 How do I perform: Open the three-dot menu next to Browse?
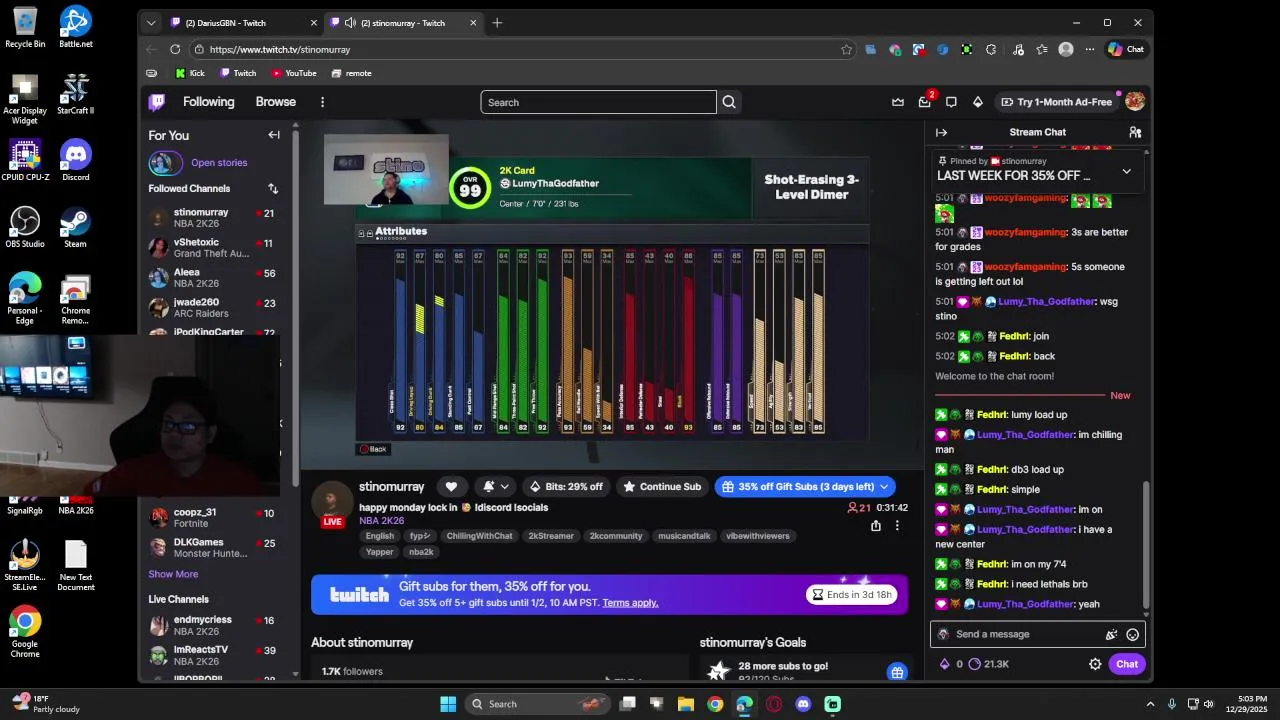pyautogui.click(x=322, y=102)
